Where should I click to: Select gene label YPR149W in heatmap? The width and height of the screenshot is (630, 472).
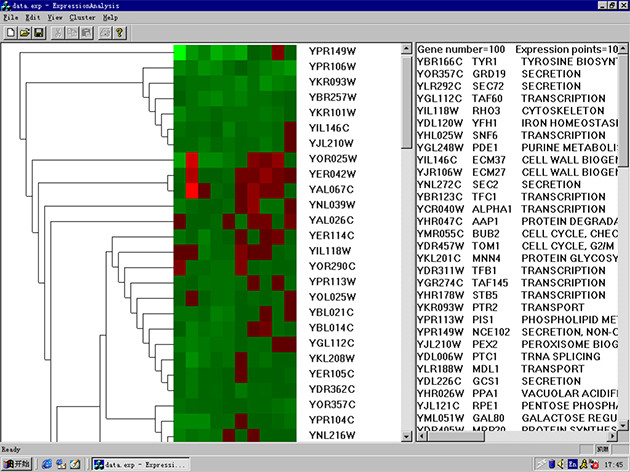click(331, 52)
